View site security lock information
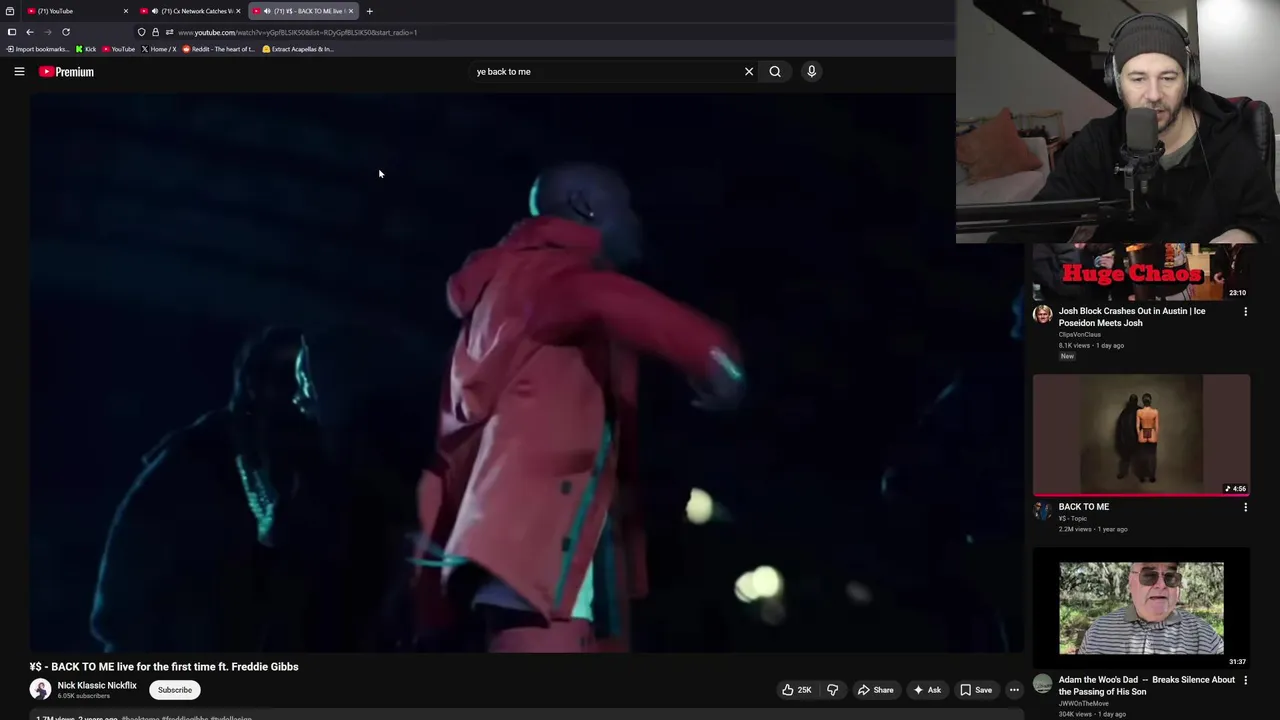This screenshot has height=720, width=1280. tap(155, 32)
